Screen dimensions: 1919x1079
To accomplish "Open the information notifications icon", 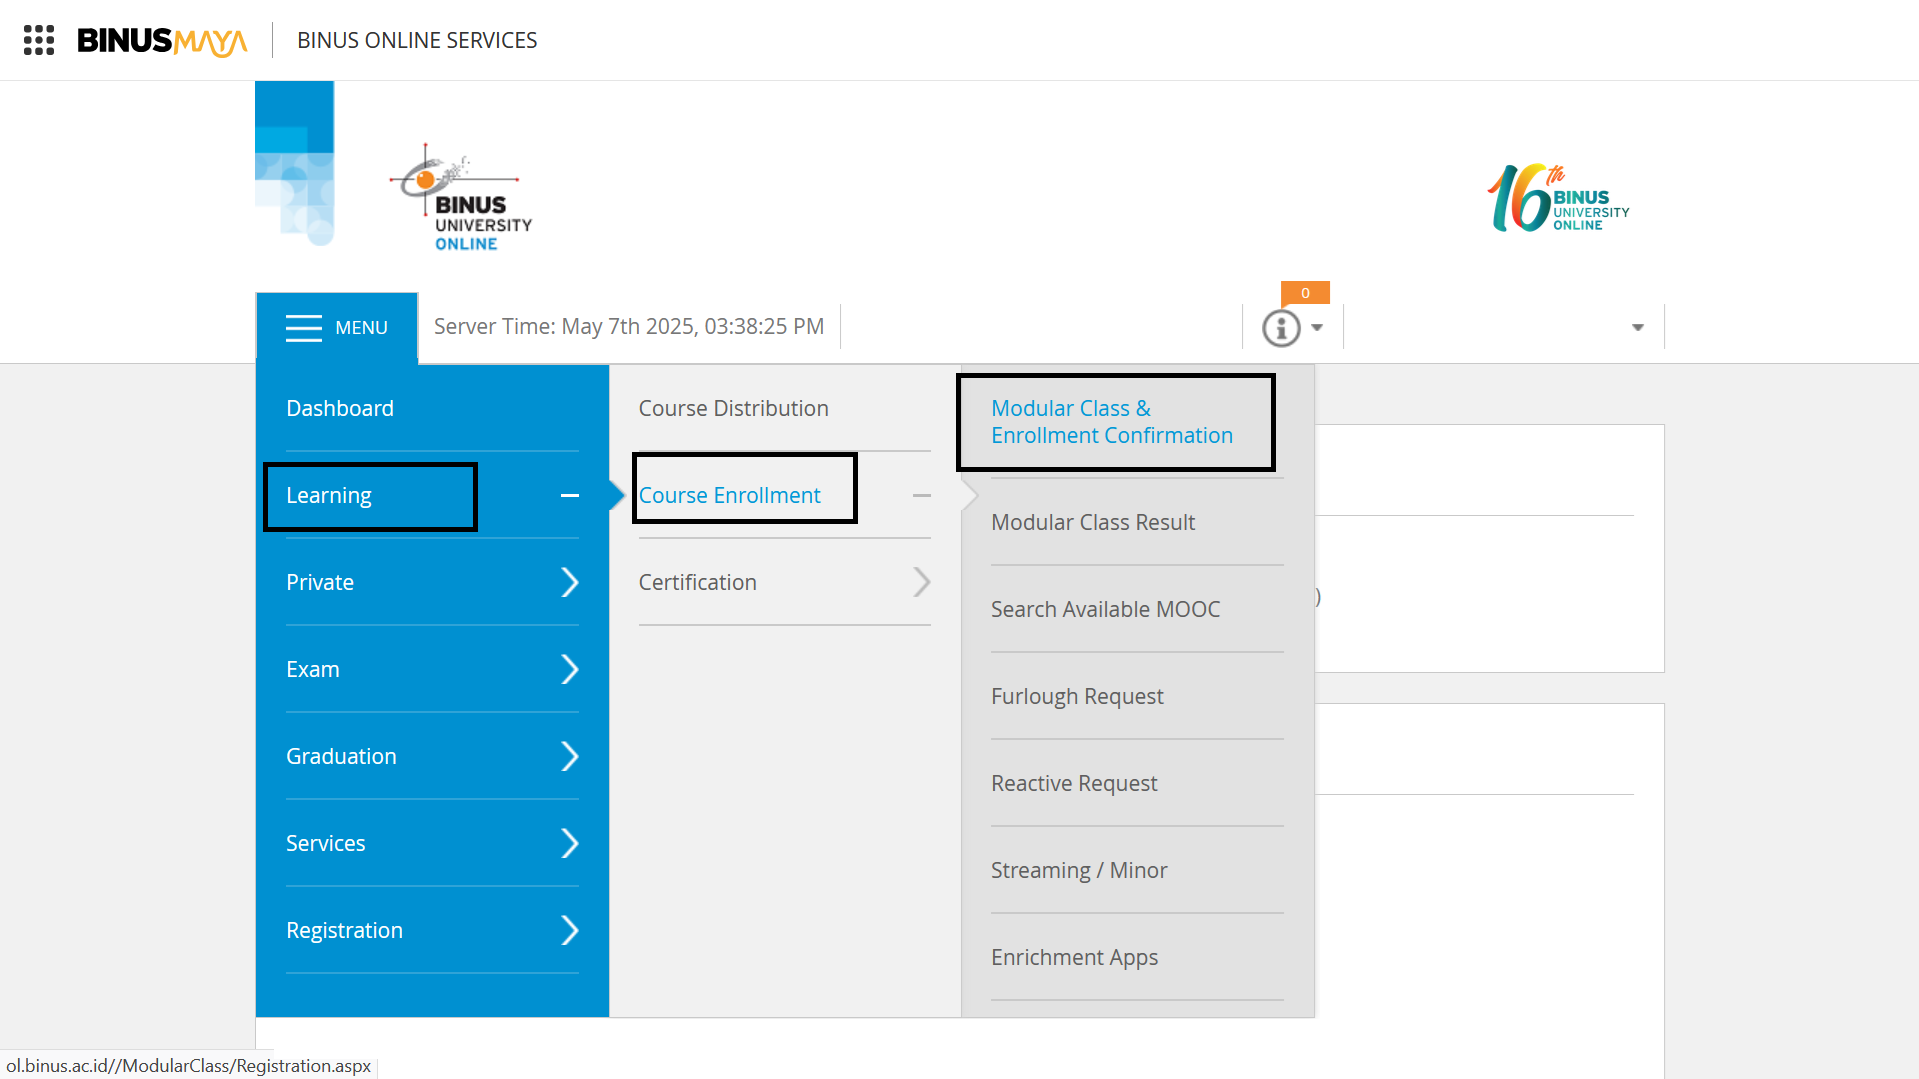I will click(x=1281, y=326).
